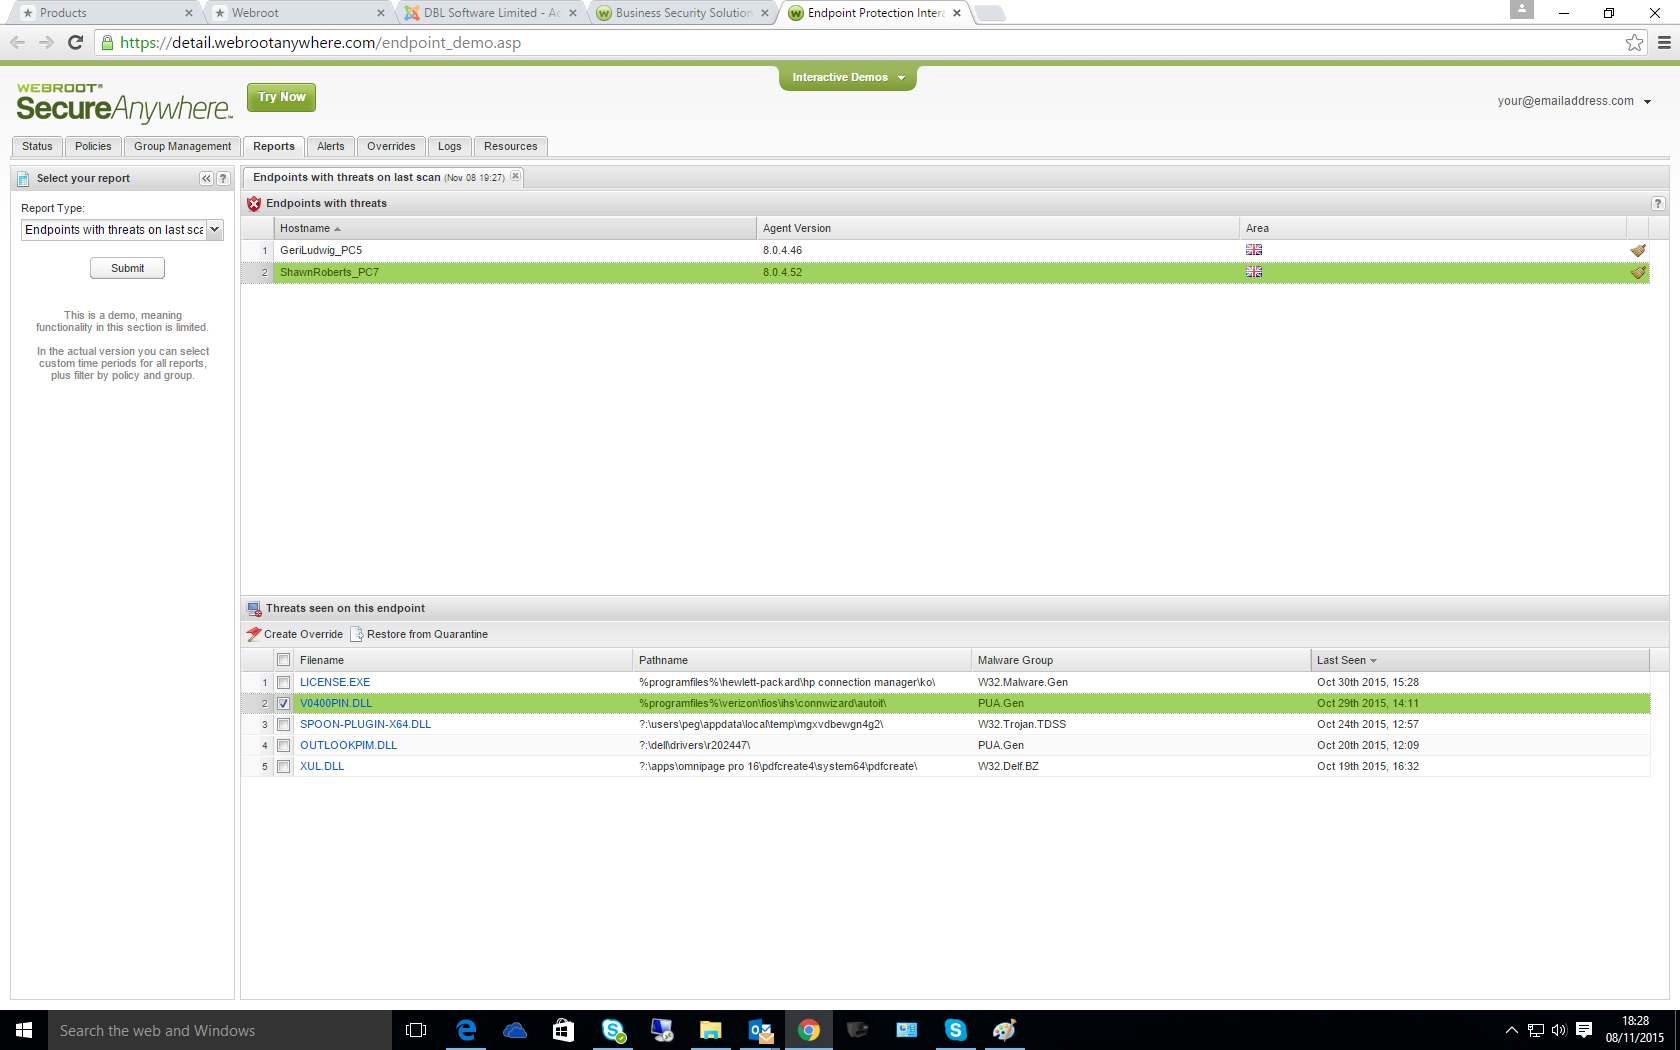
Task: Go back in browser history
Action: (17, 42)
